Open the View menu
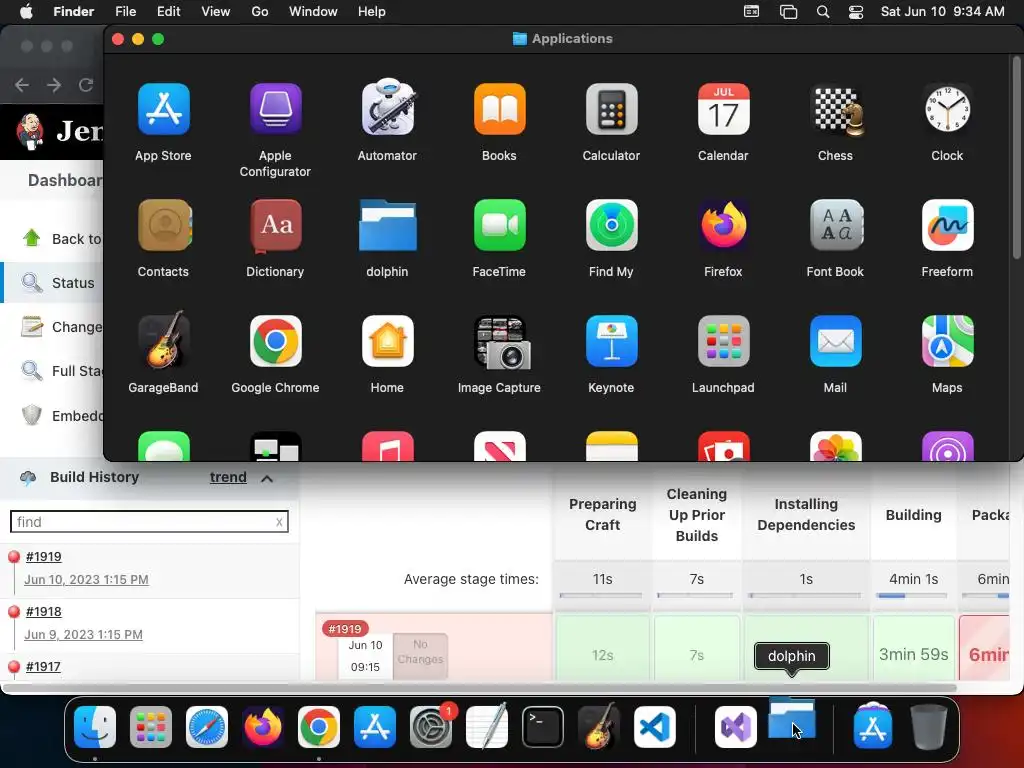1024x768 pixels. (x=216, y=12)
